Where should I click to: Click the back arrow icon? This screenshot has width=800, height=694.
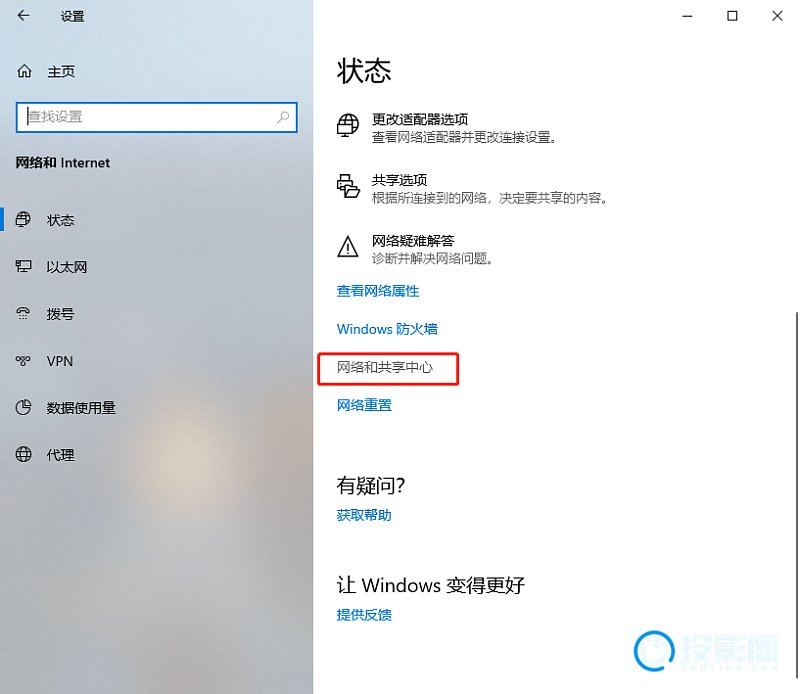[23, 16]
